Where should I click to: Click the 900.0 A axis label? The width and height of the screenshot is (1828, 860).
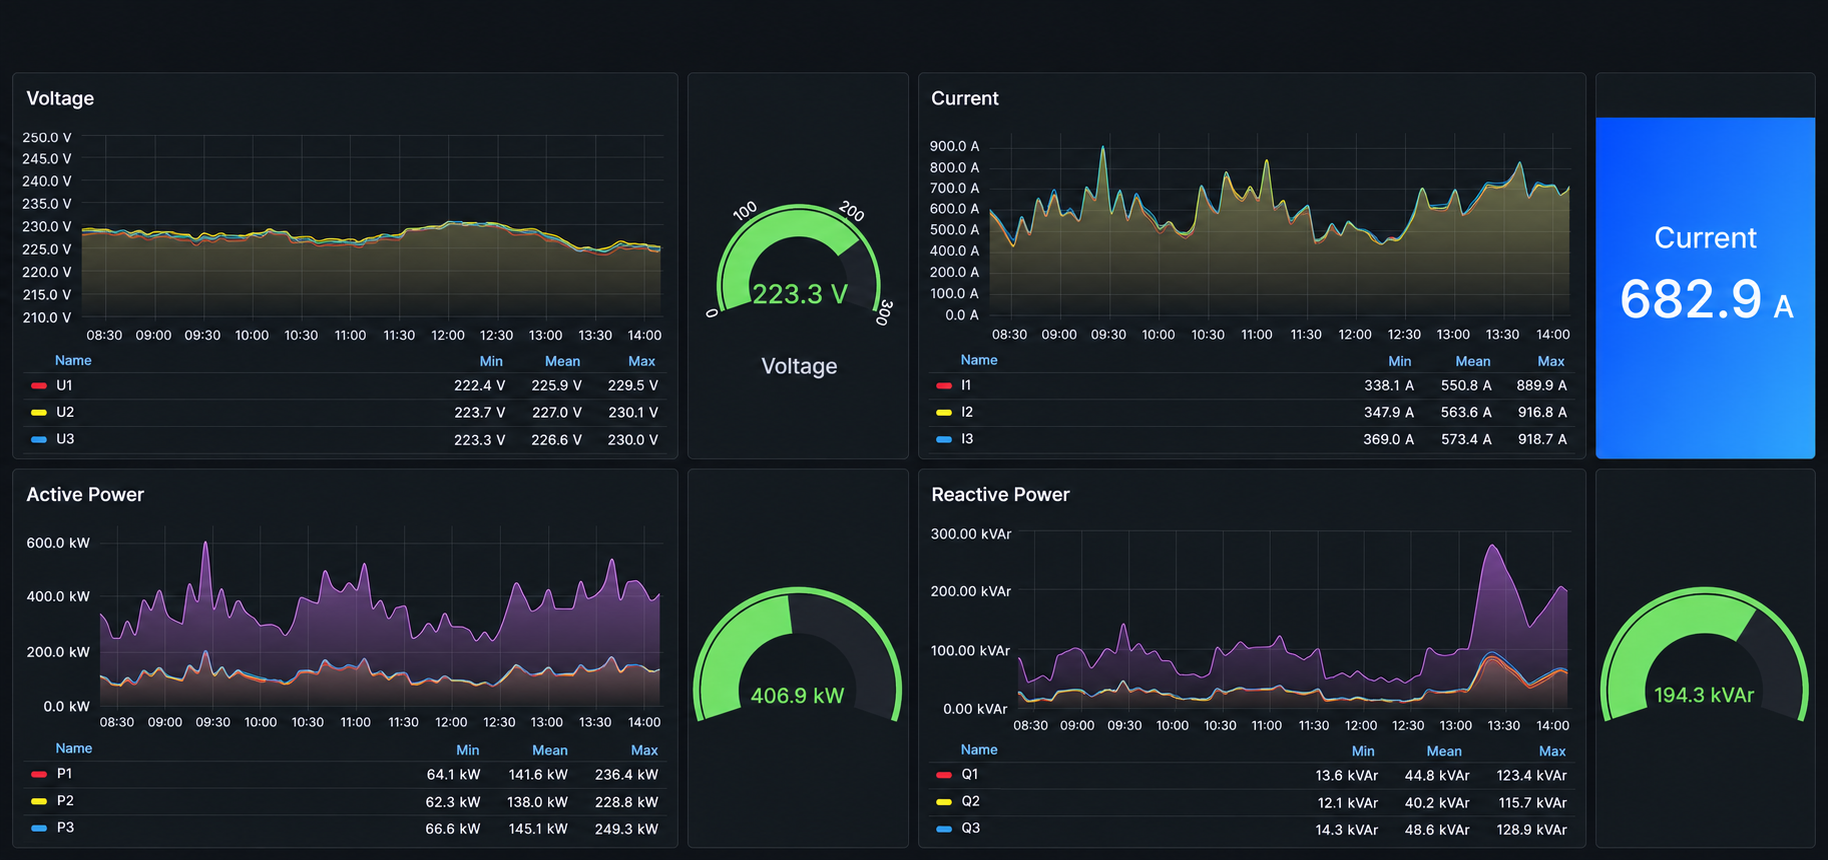[x=955, y=146]
